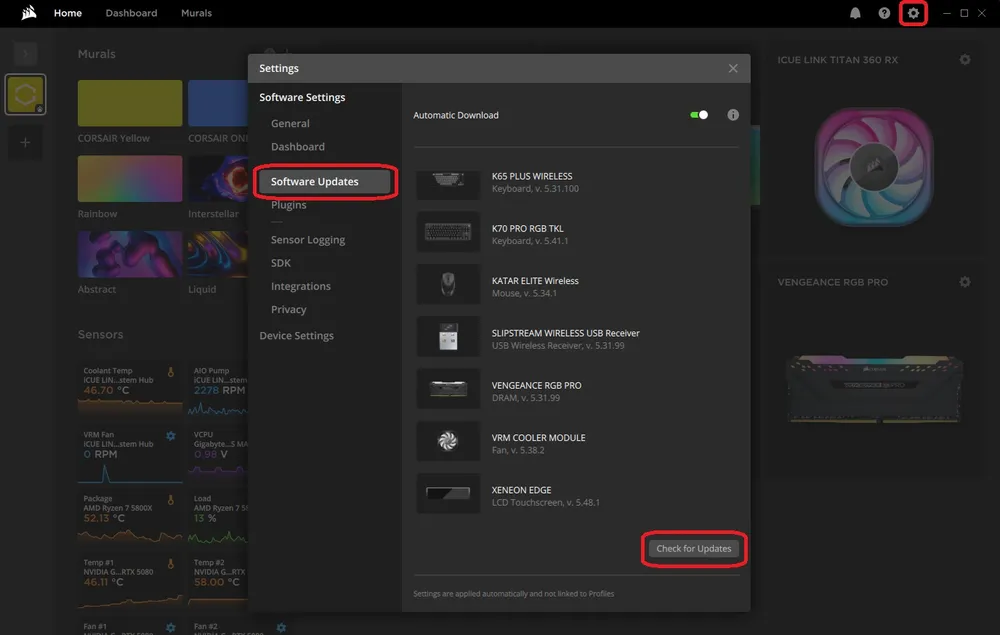Image resolution: width=1000 pixels, height=635 pixels.
Task: Open Dashboard settings section
Action: 298,147
